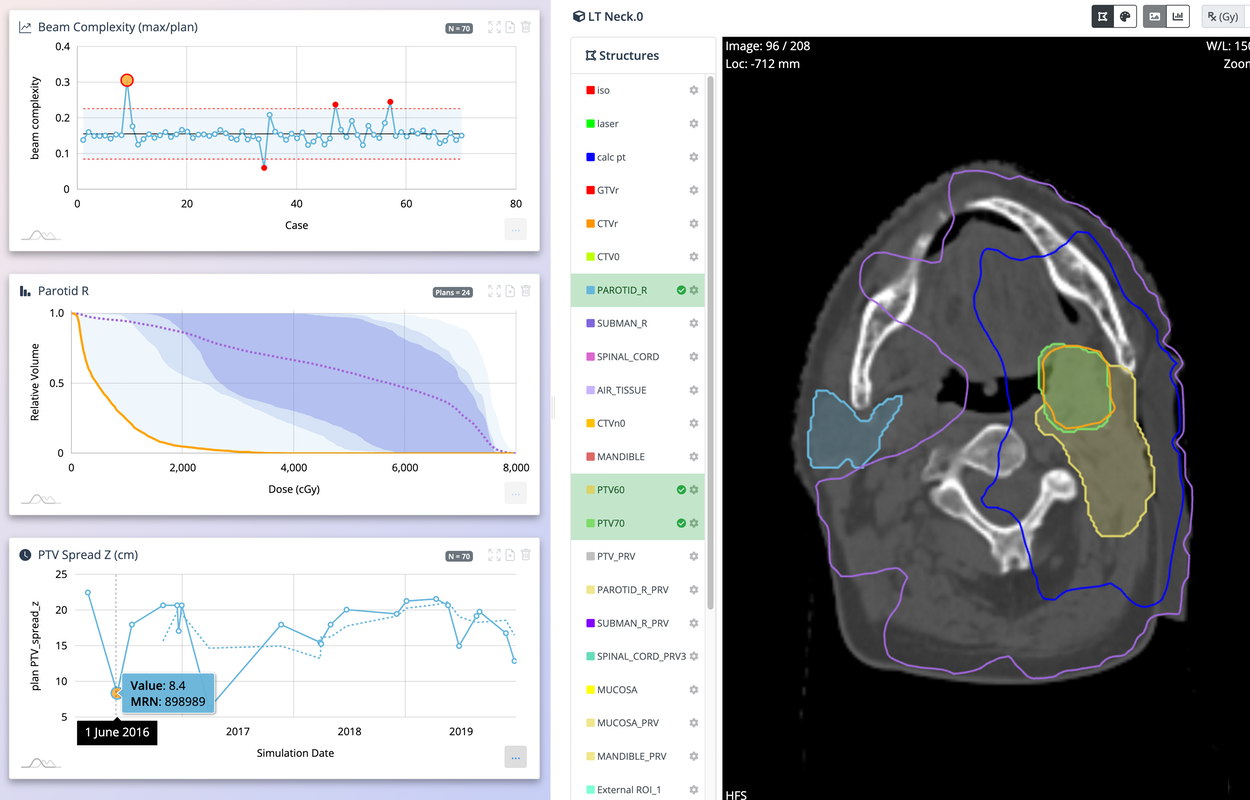Delete the Beam Complexity chart panel

[x=526, y=27]
